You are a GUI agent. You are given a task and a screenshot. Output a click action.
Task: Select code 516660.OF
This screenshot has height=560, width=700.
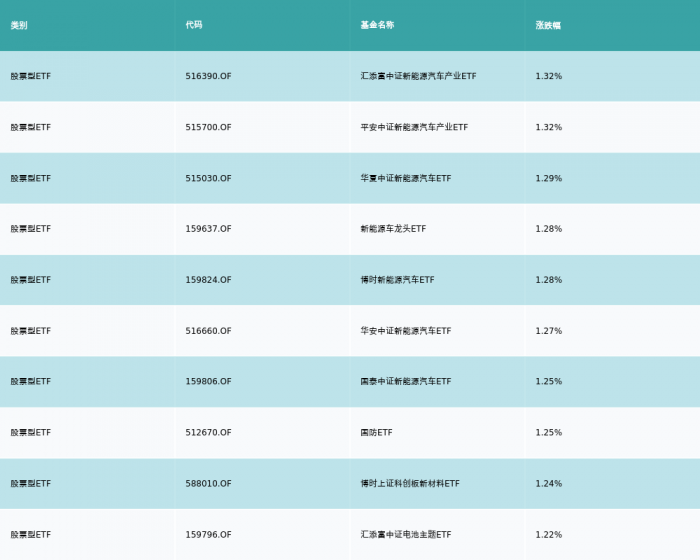point(208,331)
